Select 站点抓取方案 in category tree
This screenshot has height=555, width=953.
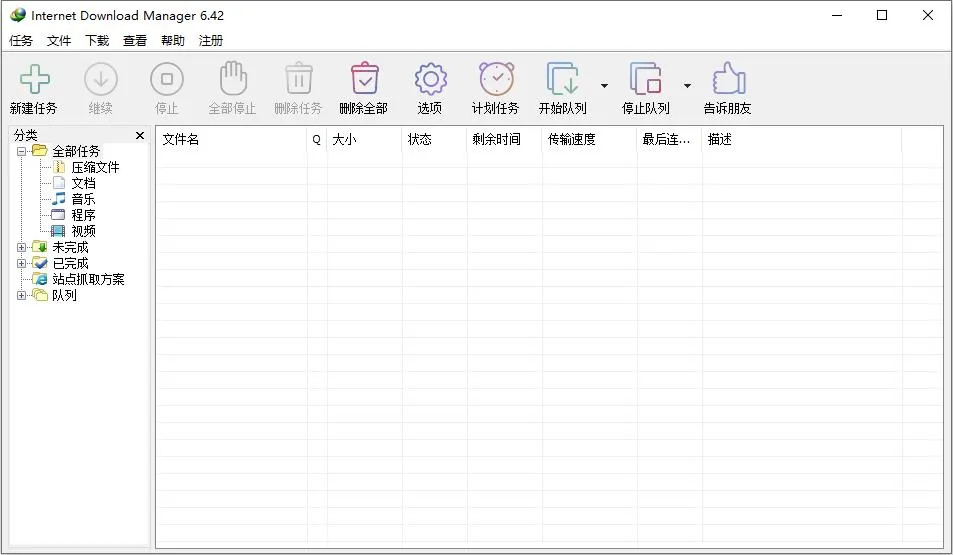[88, 279]
